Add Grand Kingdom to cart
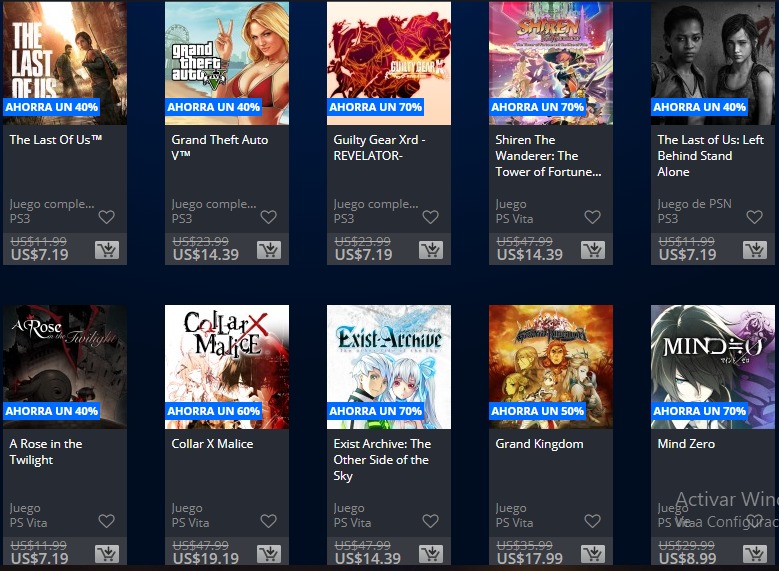The height and width of the screenshot is (571, 779). coord(593,554)
